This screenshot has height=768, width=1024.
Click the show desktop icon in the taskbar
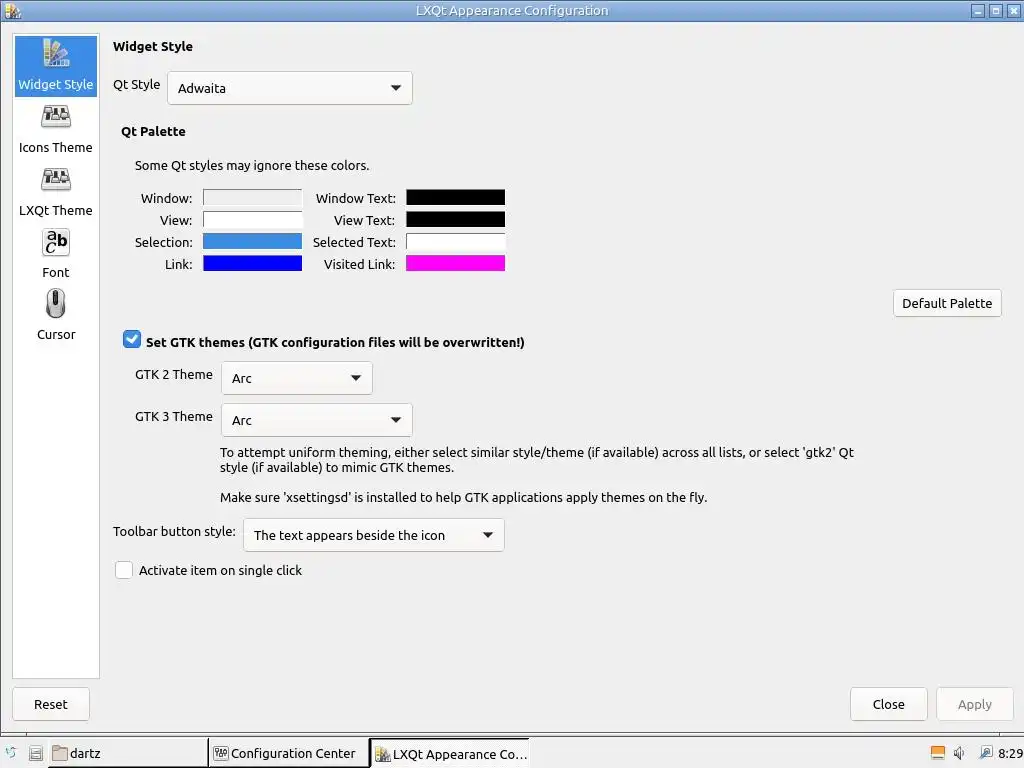click(x=36, y=753)
